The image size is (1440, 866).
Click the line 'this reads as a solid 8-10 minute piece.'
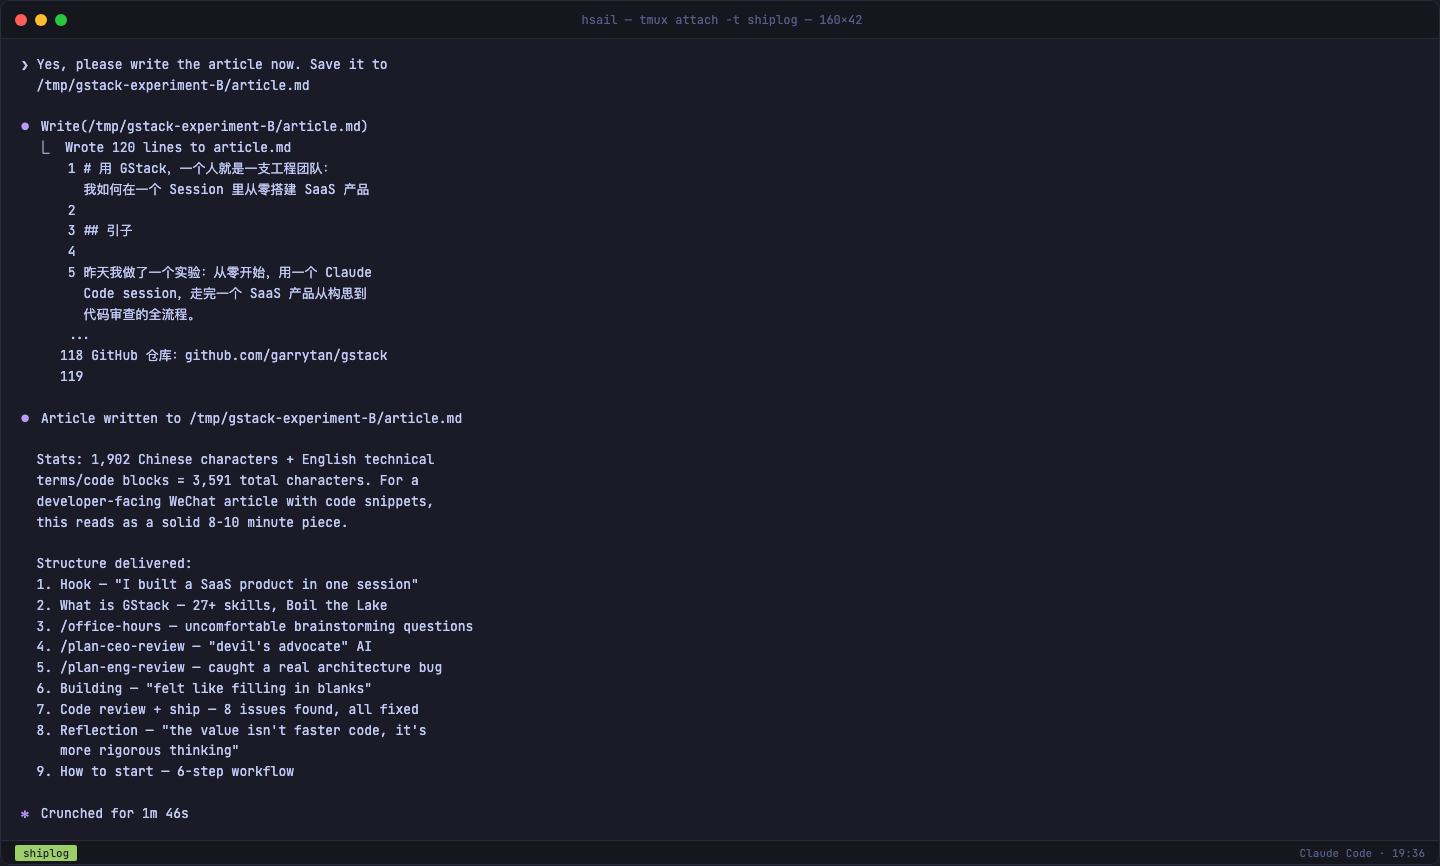coord(192,523)
